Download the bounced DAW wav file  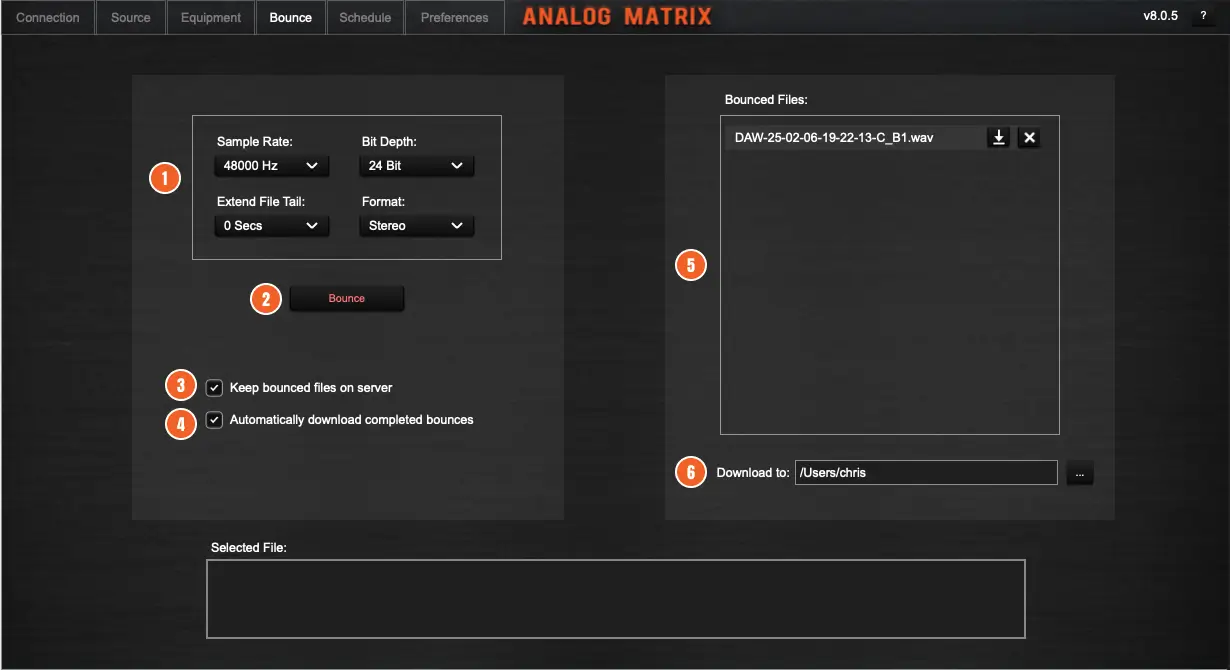coord(998,138)
